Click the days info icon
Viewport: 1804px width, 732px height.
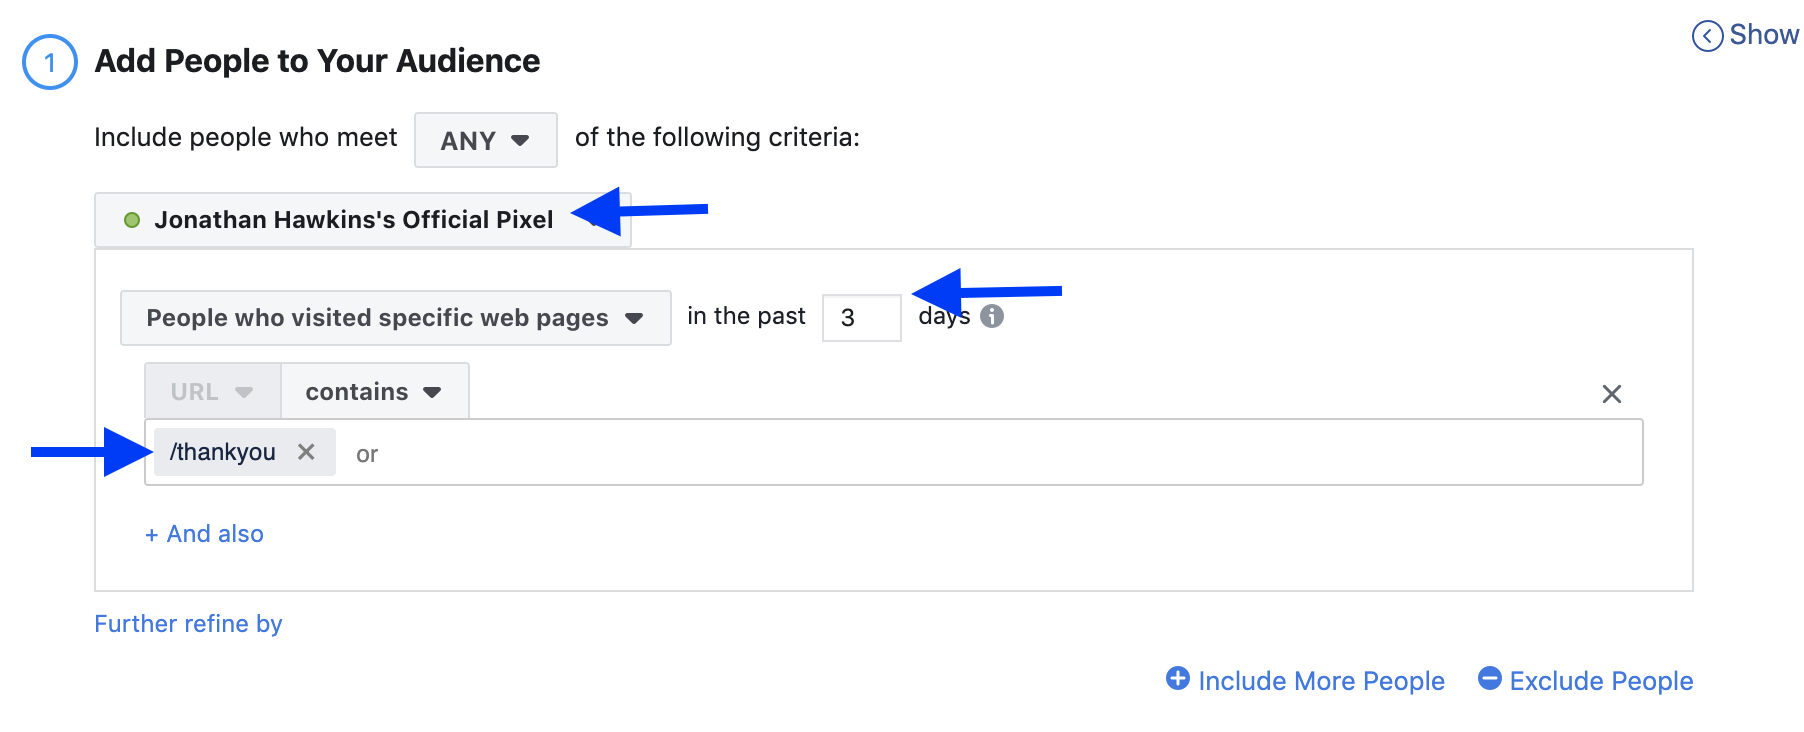[991, 316]
